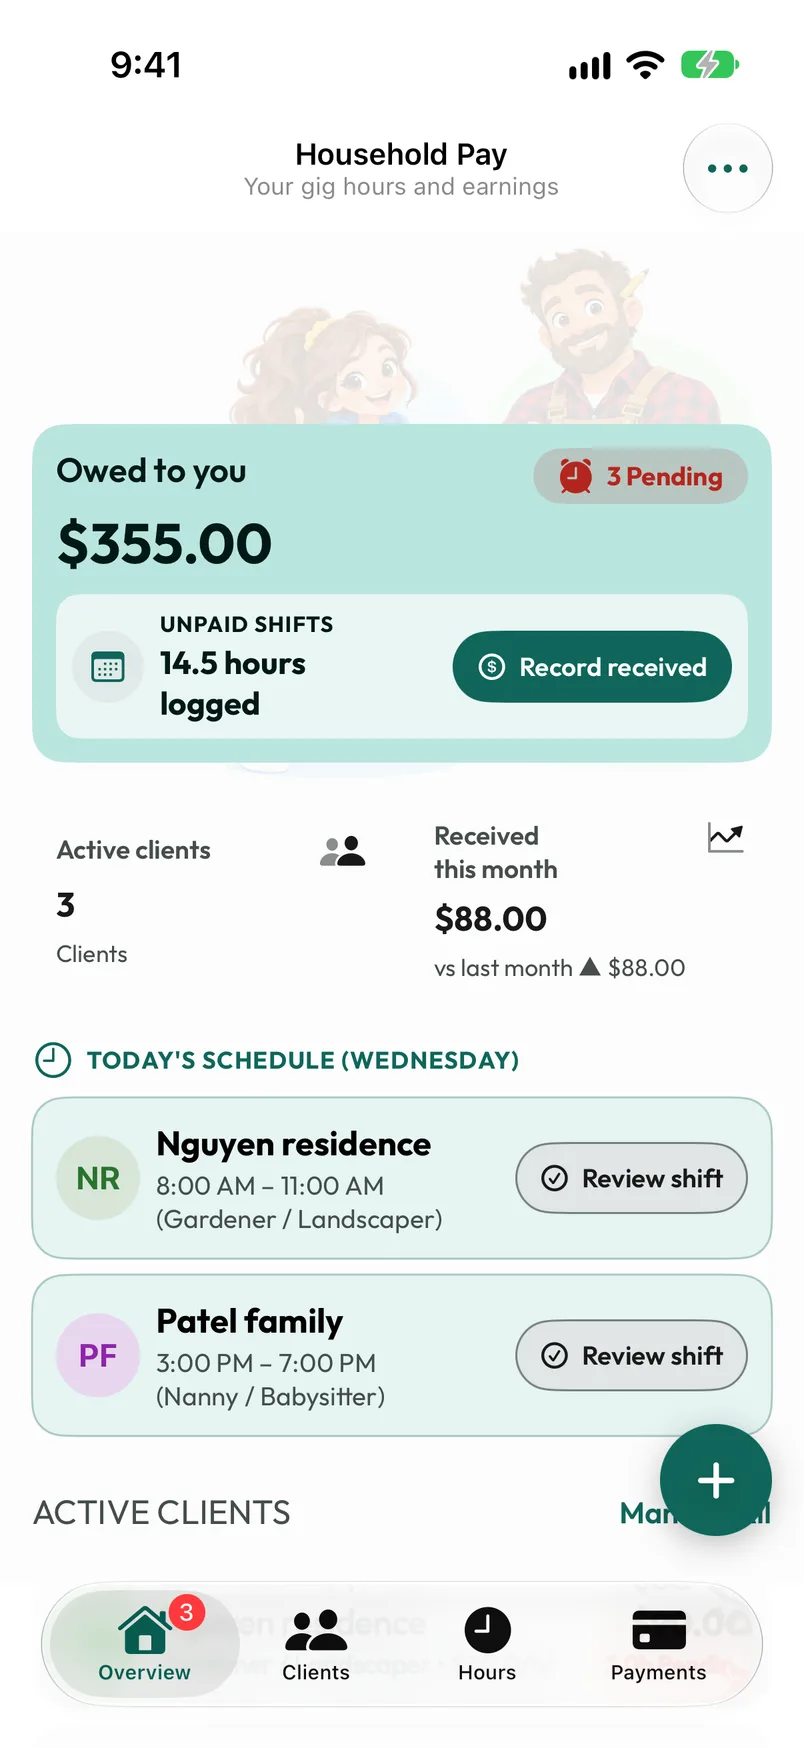Viewport: 804px width, 1748px height.
Task: Switch to the Clients tab
Action: point(316,1644)
